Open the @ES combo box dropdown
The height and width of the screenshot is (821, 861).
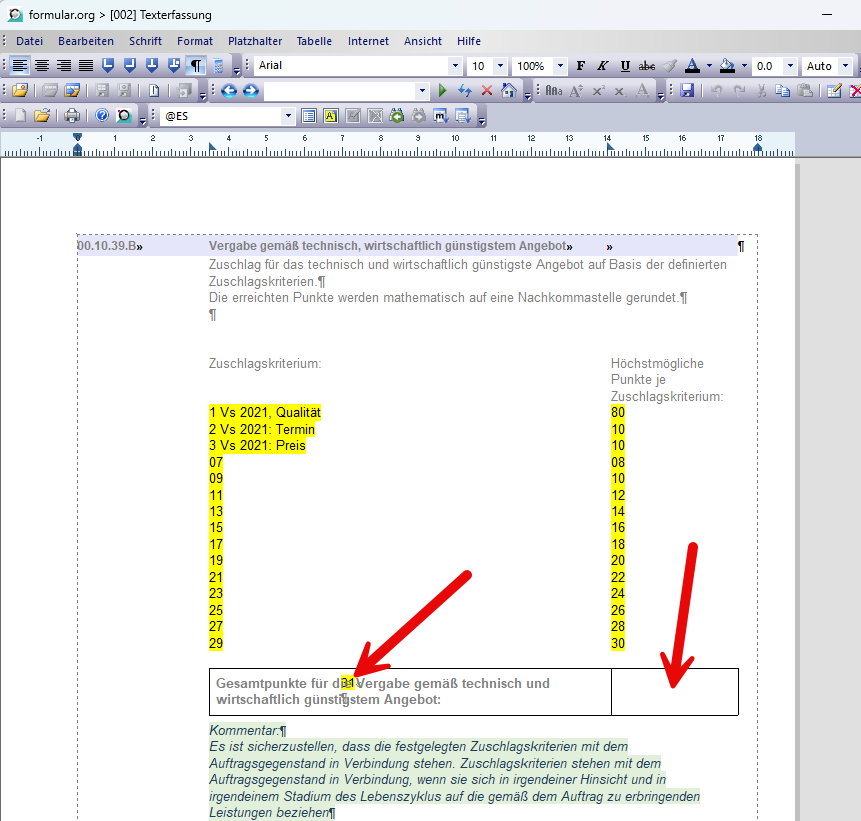[288, 116]
